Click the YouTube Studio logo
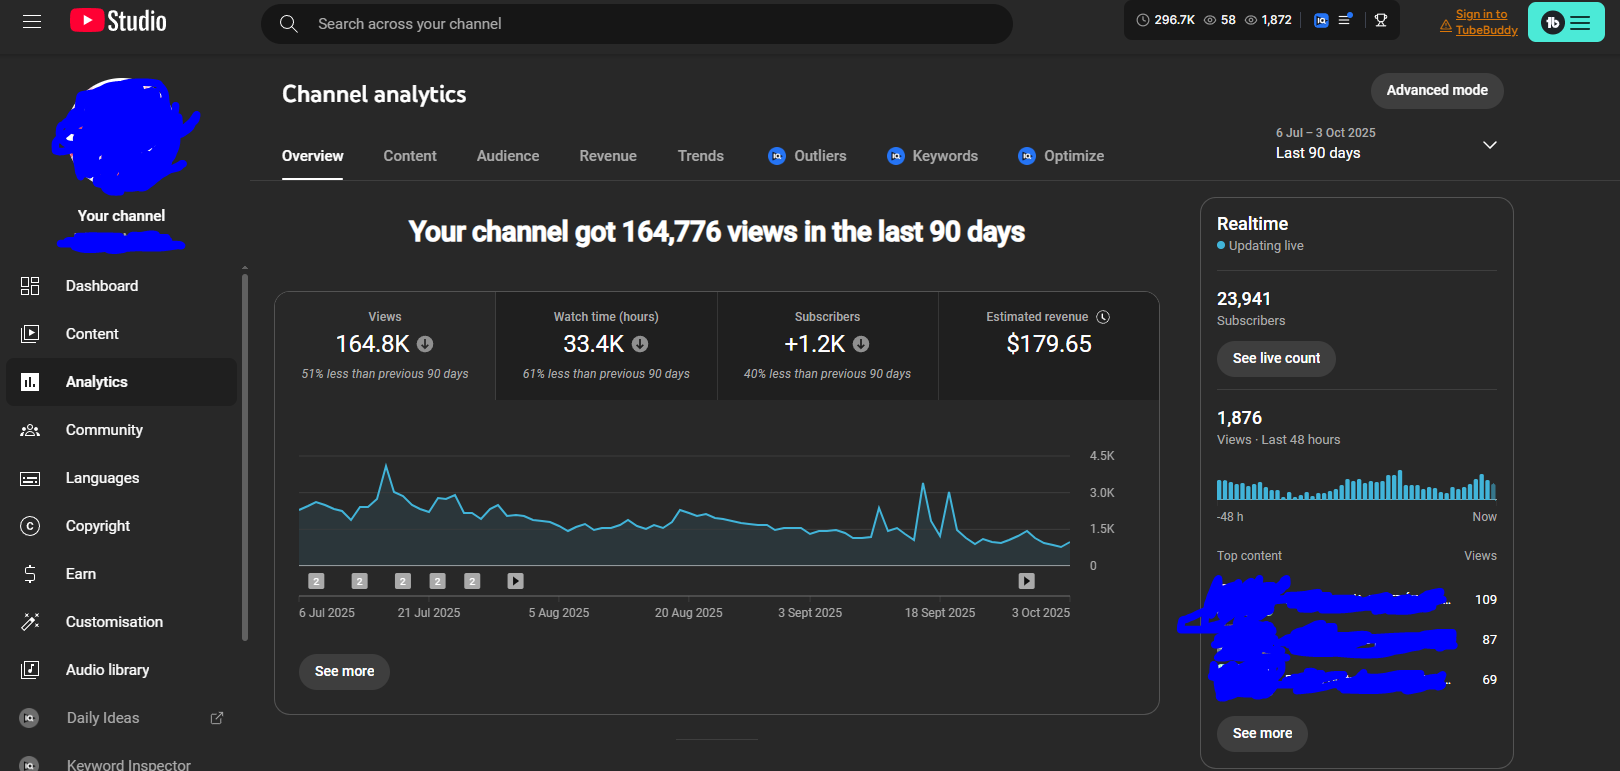 click(118, 21)
